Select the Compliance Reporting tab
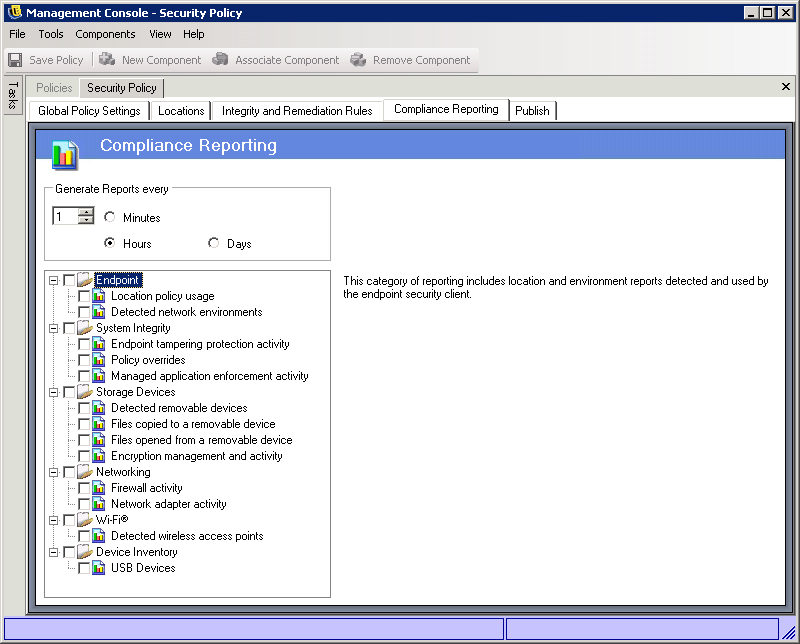The height and width of the screenshot is (644, 800). [x=446, y=109]
